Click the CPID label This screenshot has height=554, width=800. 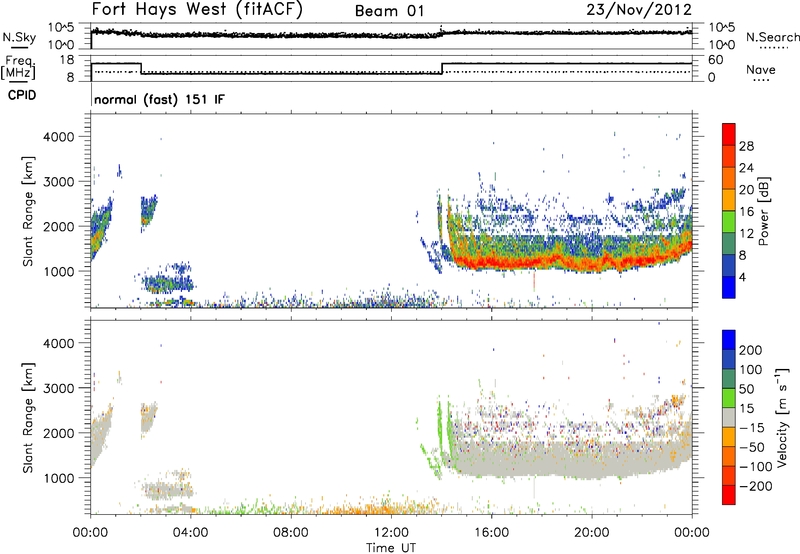click(22, 95)
